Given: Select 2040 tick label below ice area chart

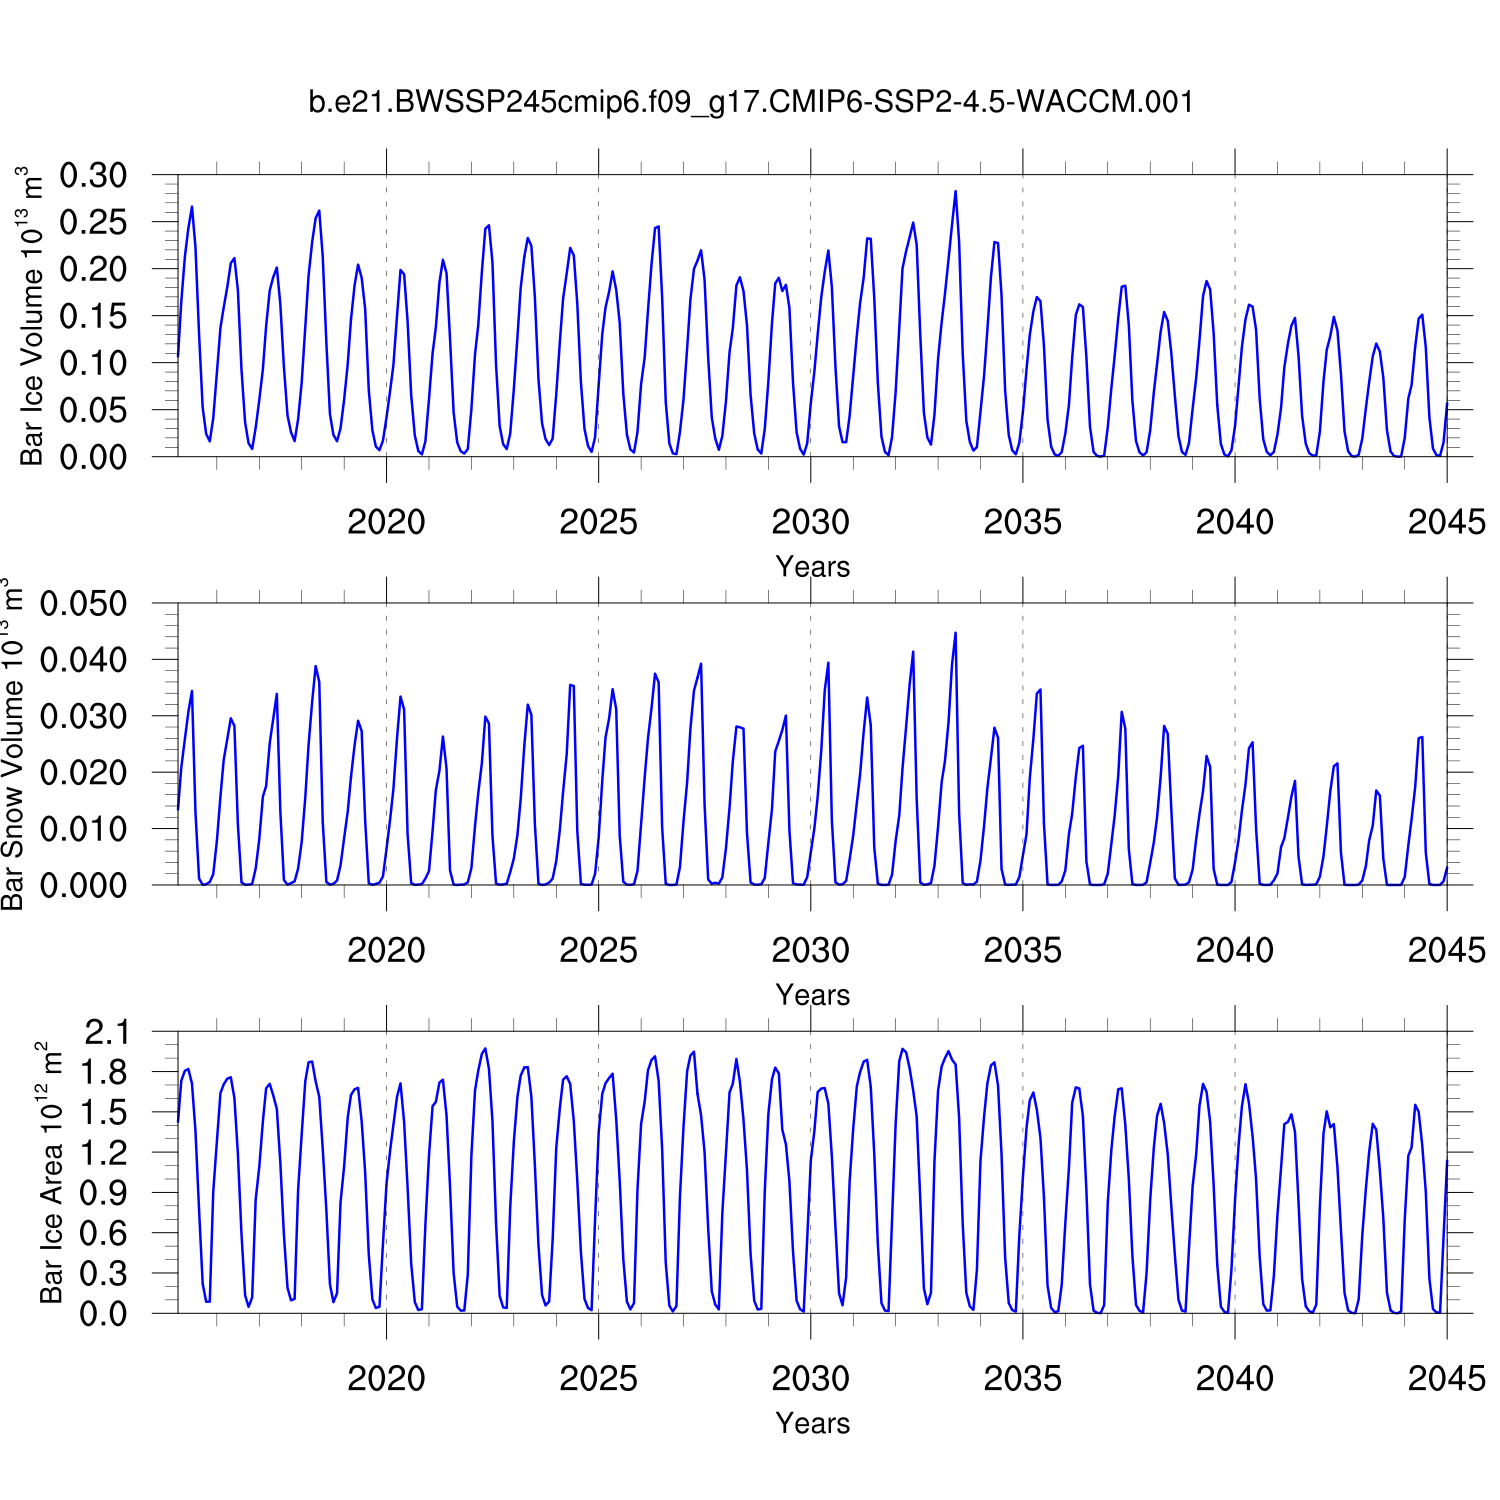Looking at the screenshot, I should [x=1234, y=1379].
